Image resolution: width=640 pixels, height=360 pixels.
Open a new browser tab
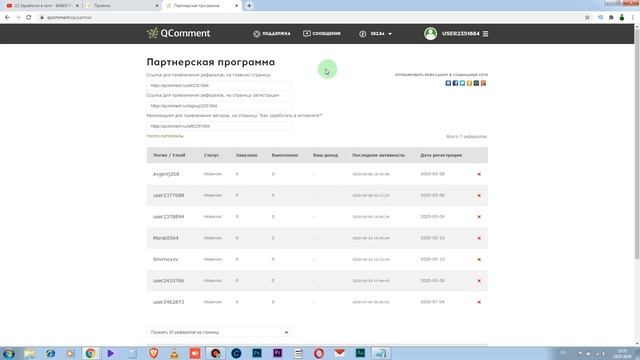click(249, 6)
